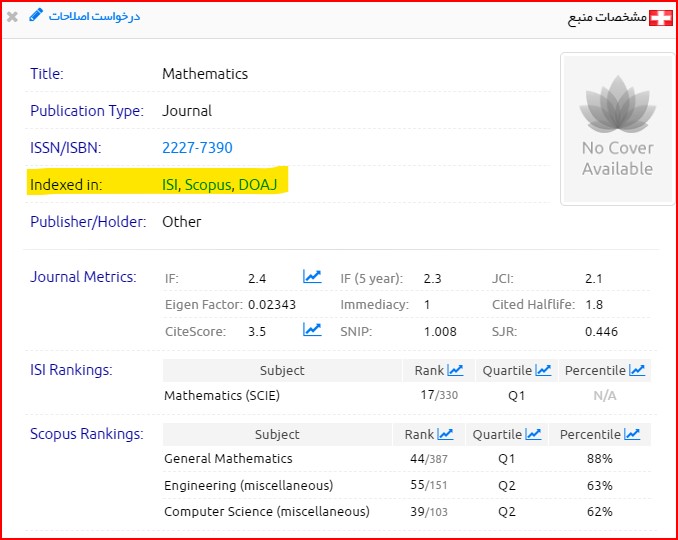This screenshot has width=678, height=540.
Task: Click the Scopus indexed-in link
Action: pos(207,185)
